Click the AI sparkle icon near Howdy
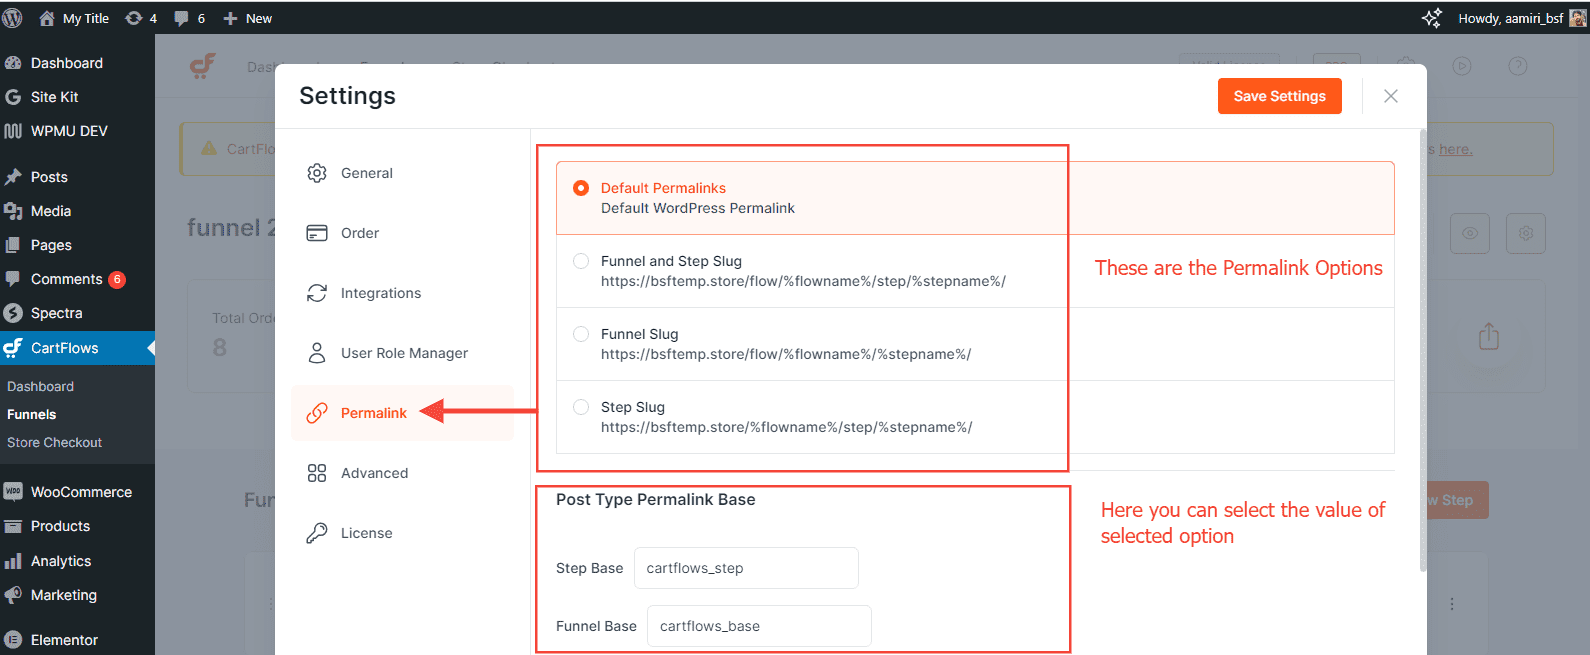This screenshot has height=655, width=1590. point(1431,18)
